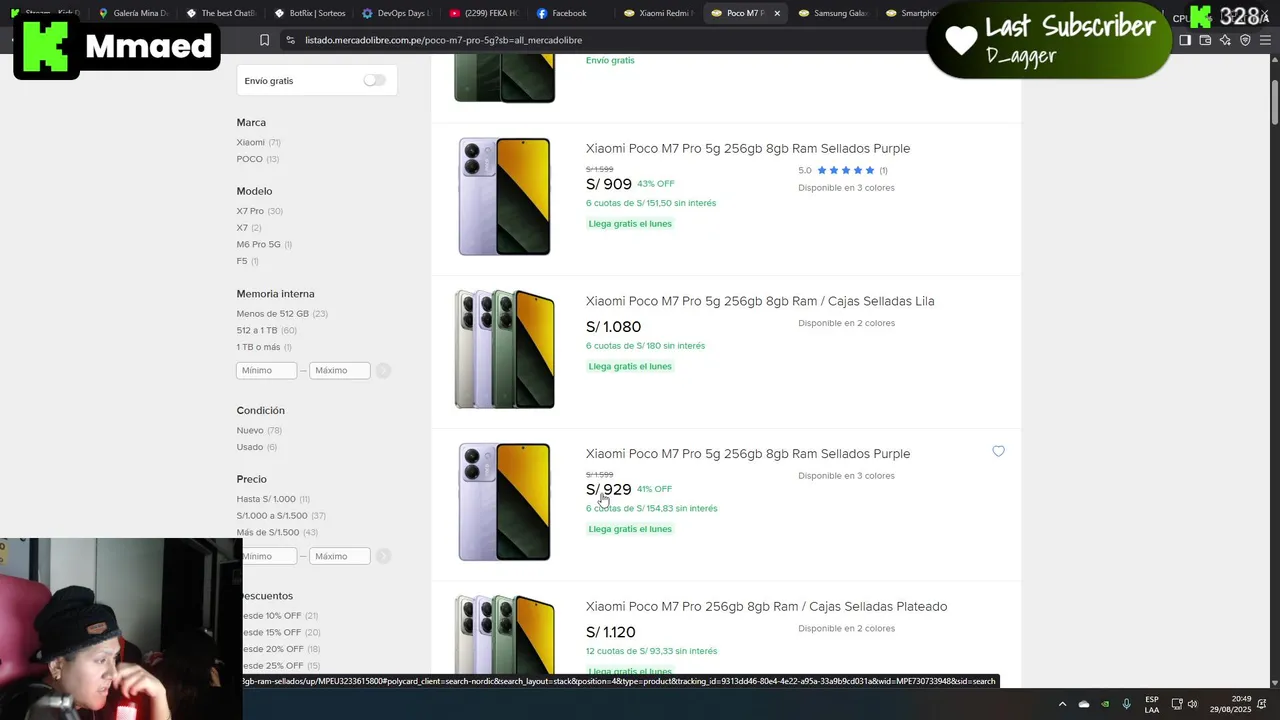Select 1 TB o más memory filter

tap(264, 347)
